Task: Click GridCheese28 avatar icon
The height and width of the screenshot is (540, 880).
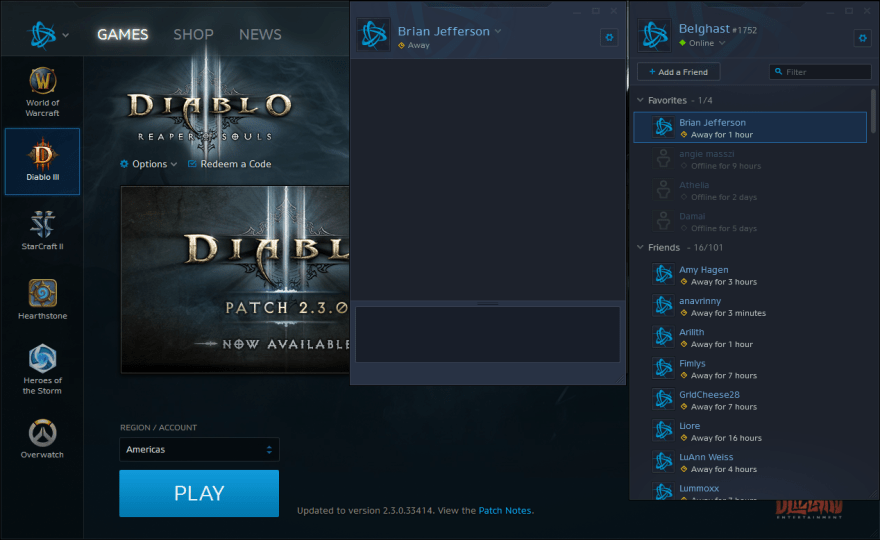Action: (663, 400)
